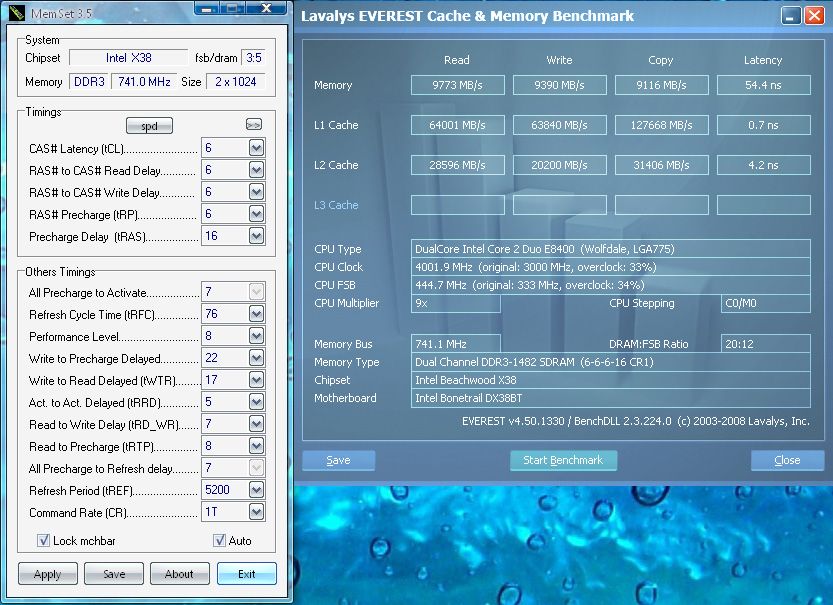Click the Exit button in MemSet
Viewport: 833px width, 605px height.
[x=246, y=574]
